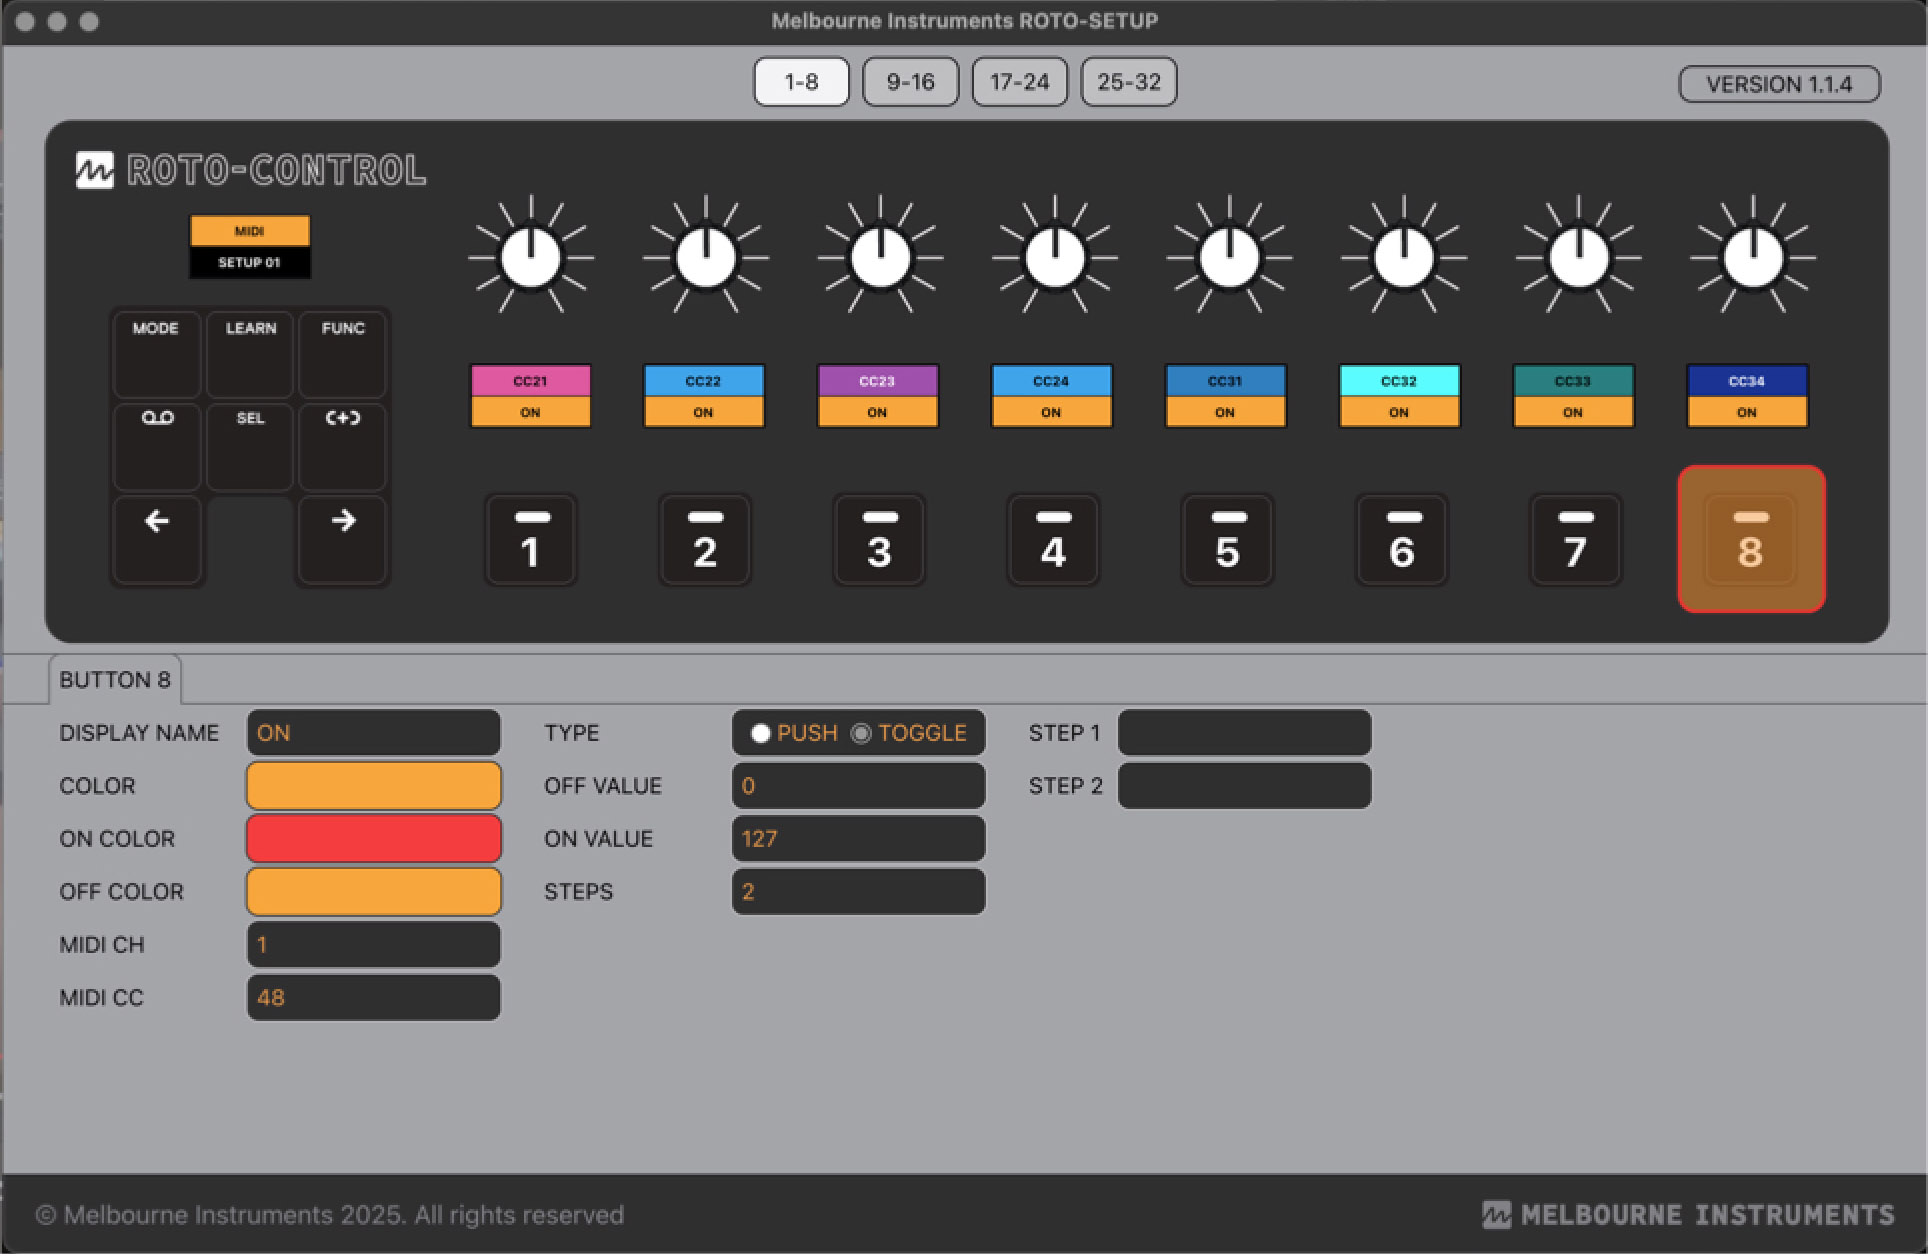
Task: Click the CC32 cyan display label
Action: (1399, 381)
